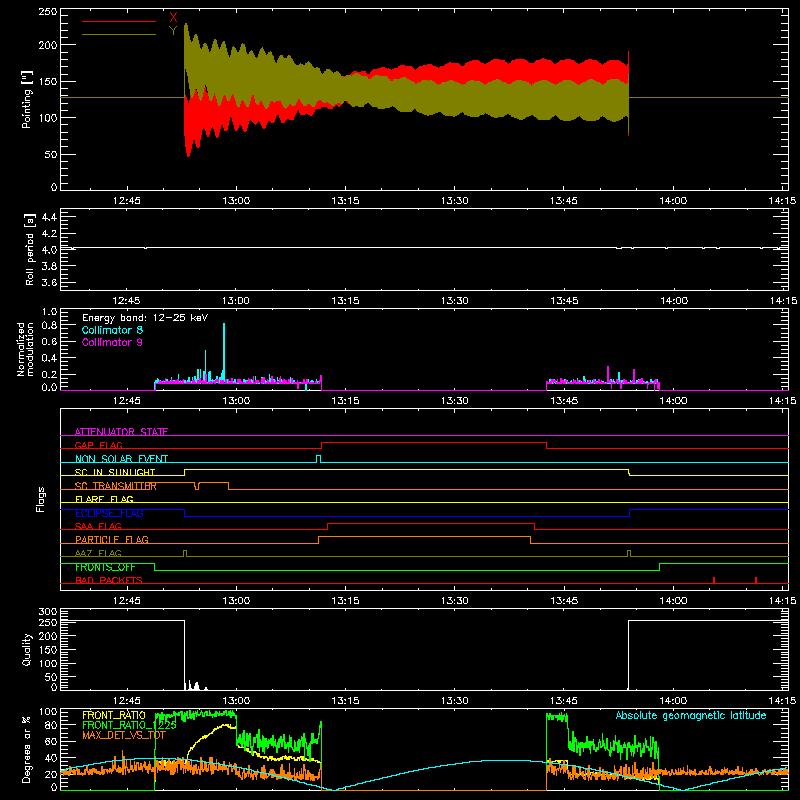This screenshot has height=800, width=800.
Task: Click 13:15 label under the Quality plot
Action: pos(345,701)
